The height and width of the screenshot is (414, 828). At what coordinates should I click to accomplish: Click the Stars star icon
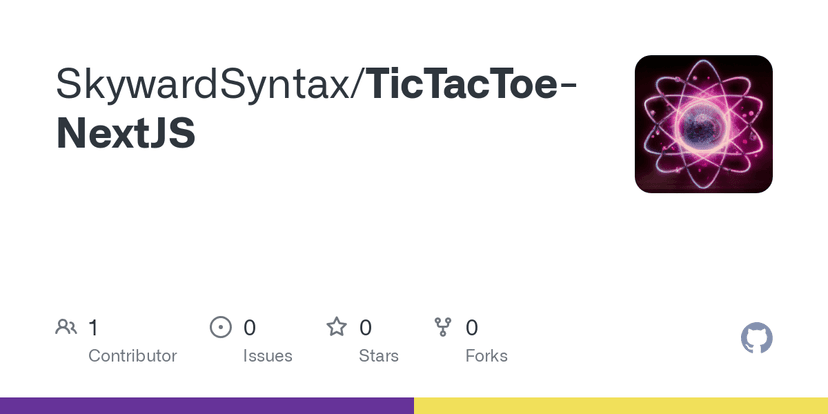click(337, 327)
